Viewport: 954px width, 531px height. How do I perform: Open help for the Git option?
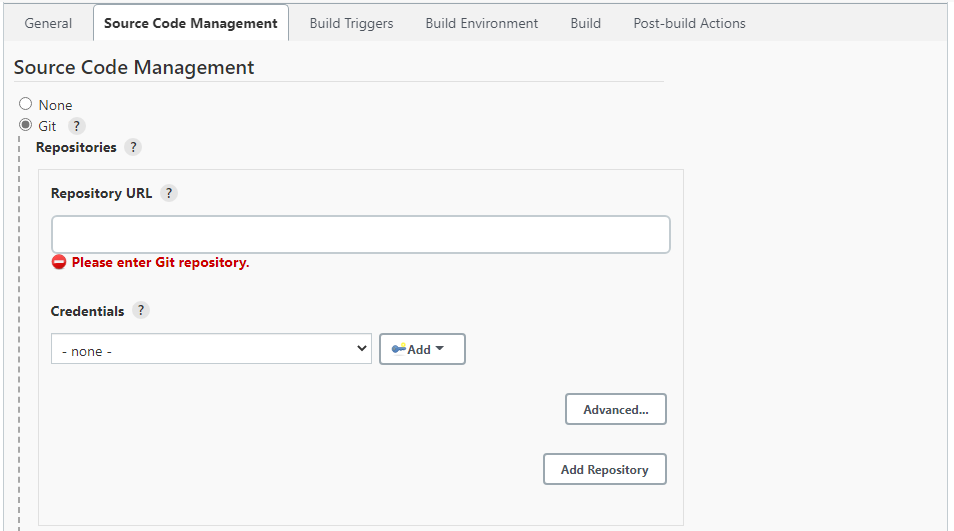[x=77, y=126]
